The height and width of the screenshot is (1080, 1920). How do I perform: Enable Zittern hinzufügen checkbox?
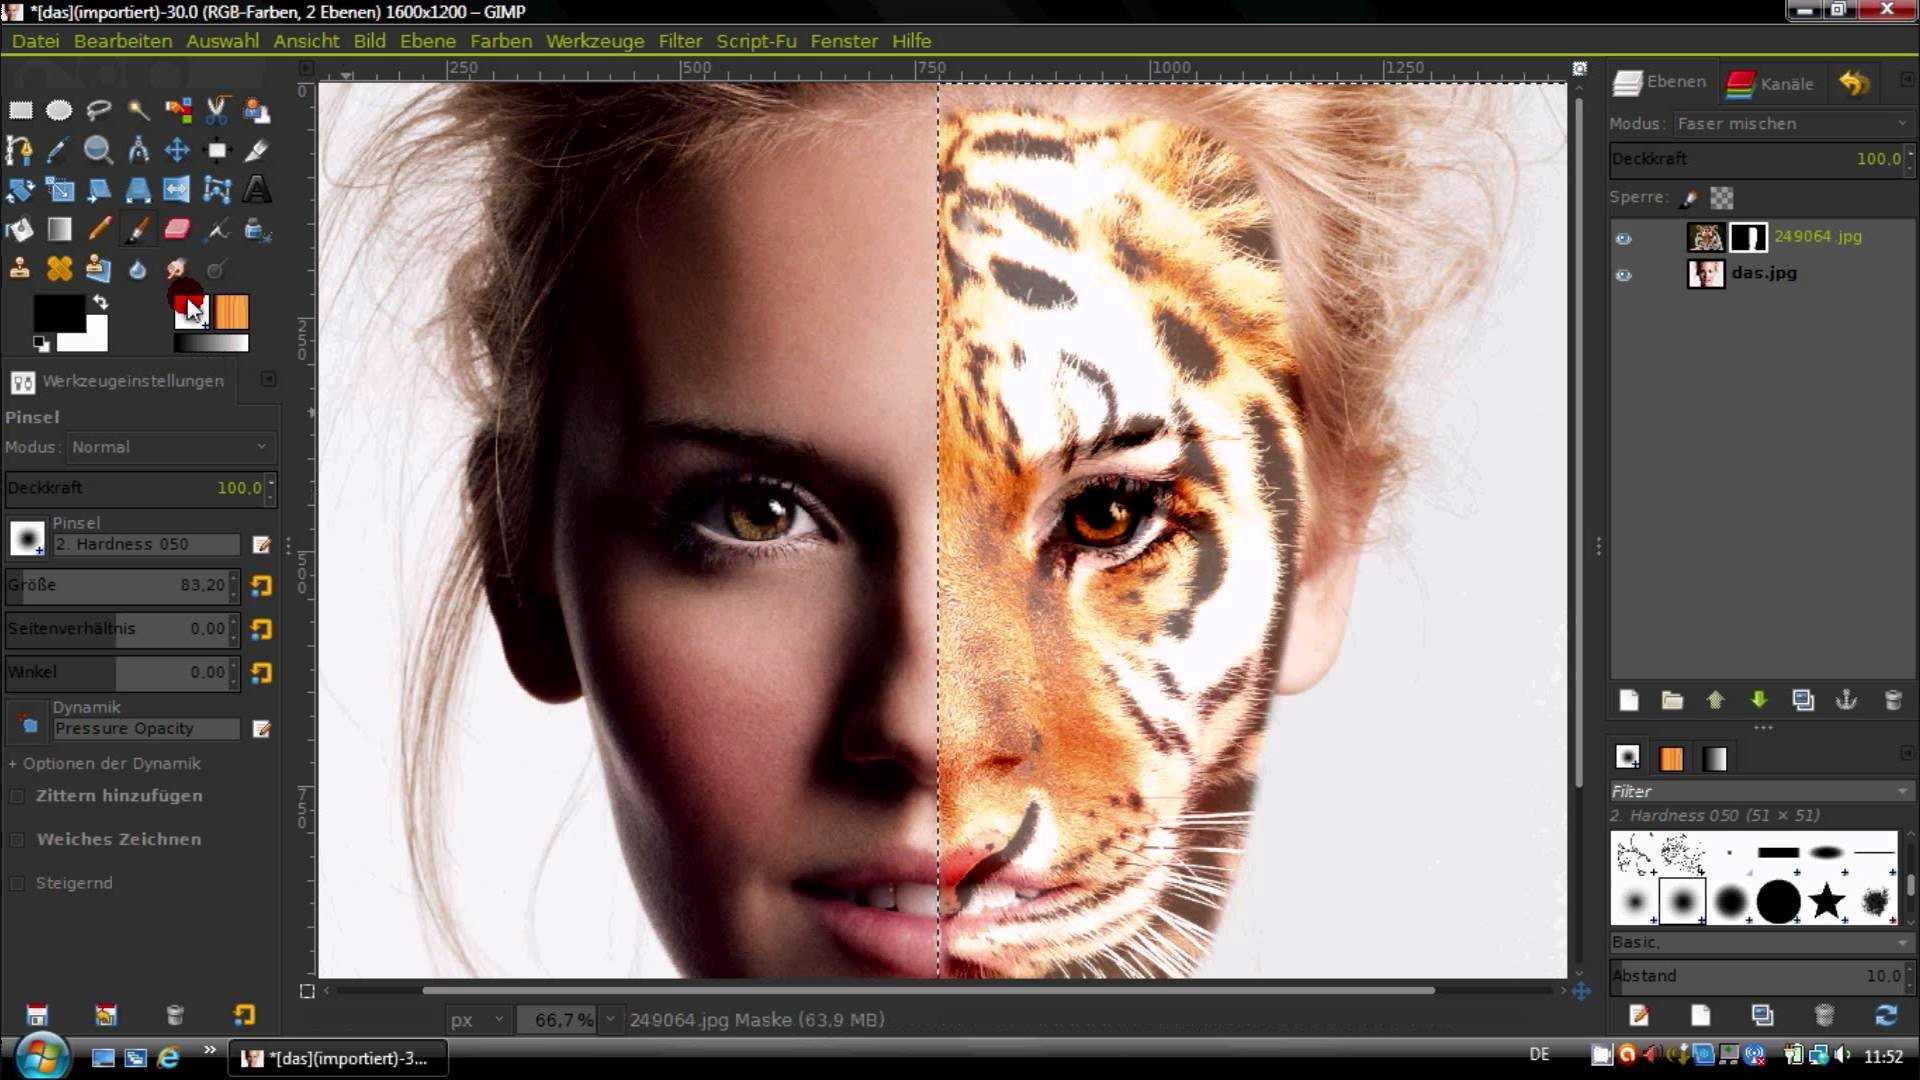click(18, 795)
